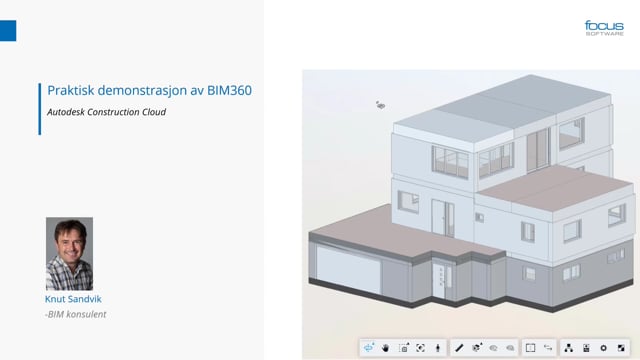Click the garage door on the house model

click(x=348, y=269)
